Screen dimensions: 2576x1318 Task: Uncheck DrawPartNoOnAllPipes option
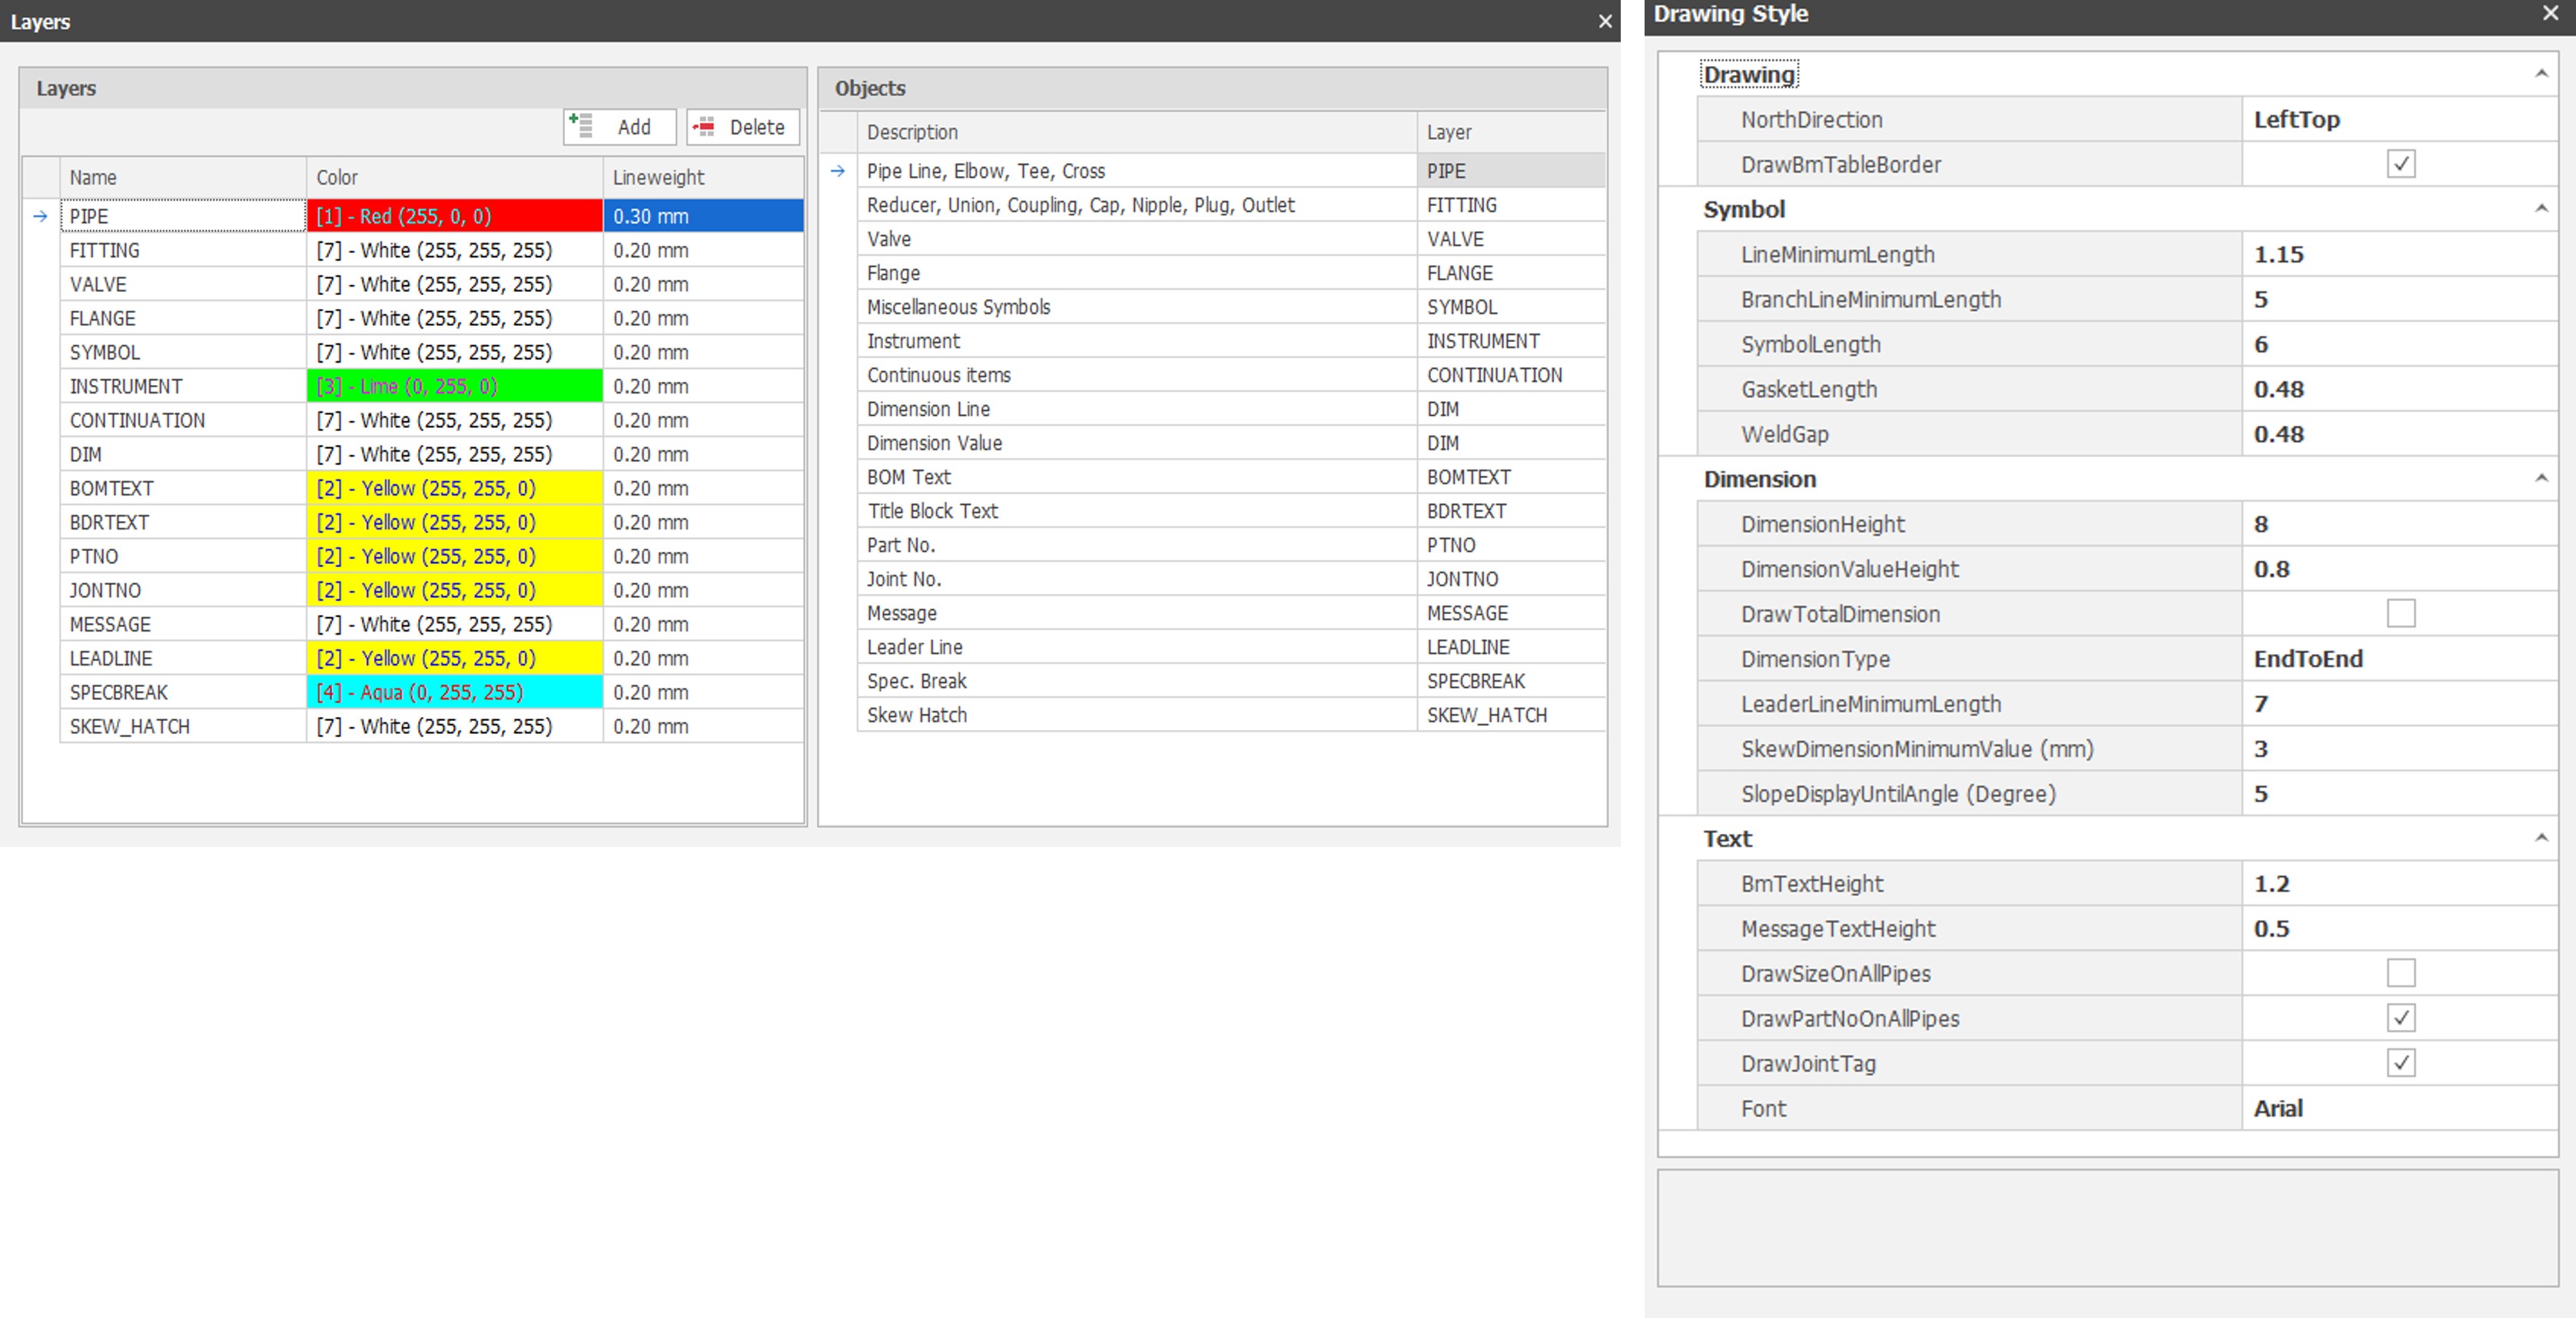(2400, 1018)
